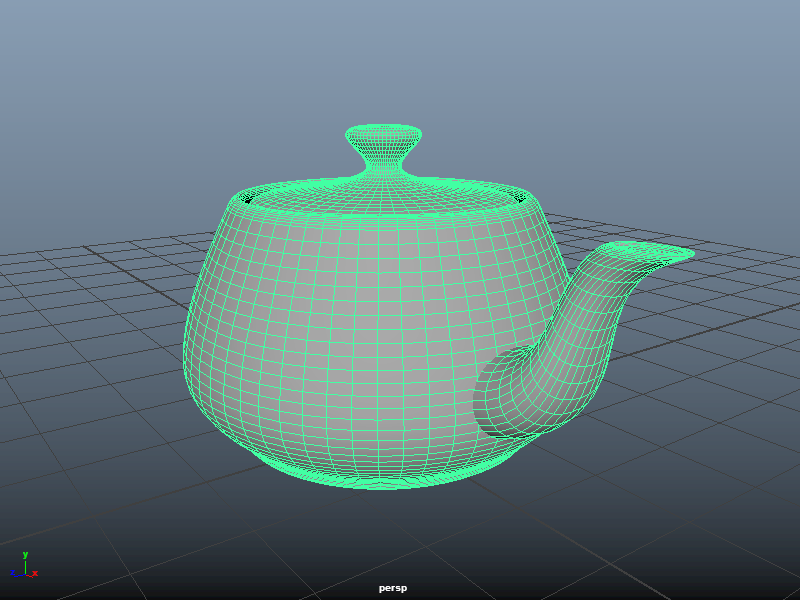Click the persp camera name label
800x600 pixels.
(x=392, y=588)
